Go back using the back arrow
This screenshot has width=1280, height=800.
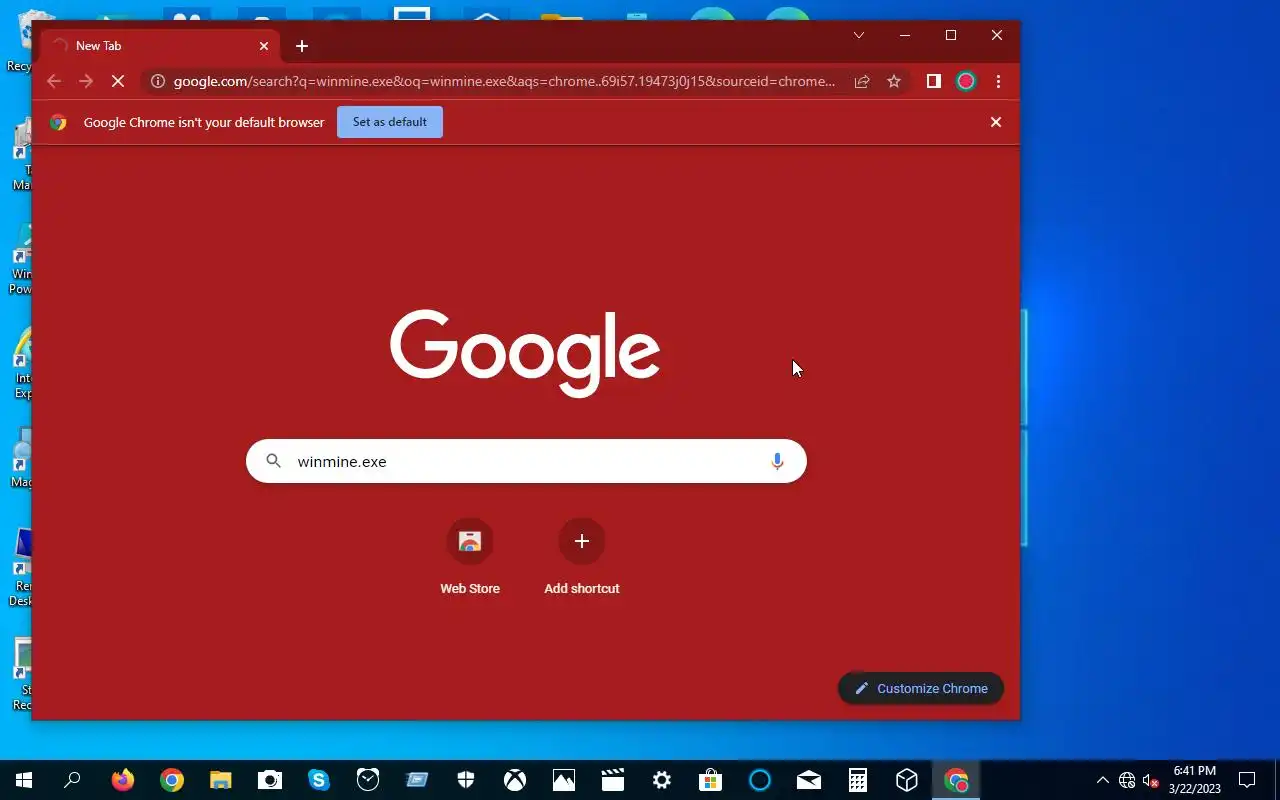(54, 82)
